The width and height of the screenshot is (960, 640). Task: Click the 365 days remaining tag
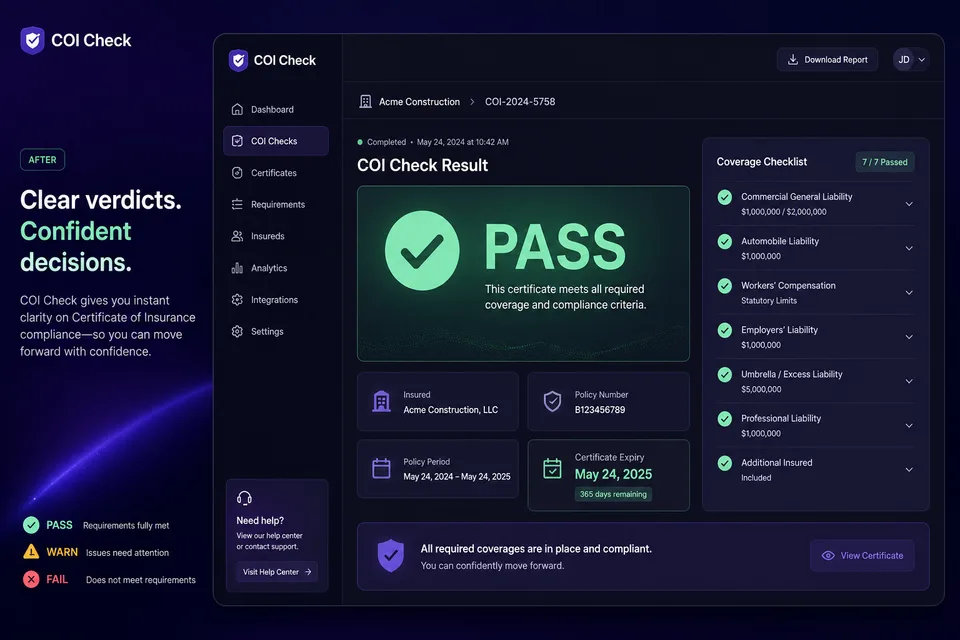[613, 494]
